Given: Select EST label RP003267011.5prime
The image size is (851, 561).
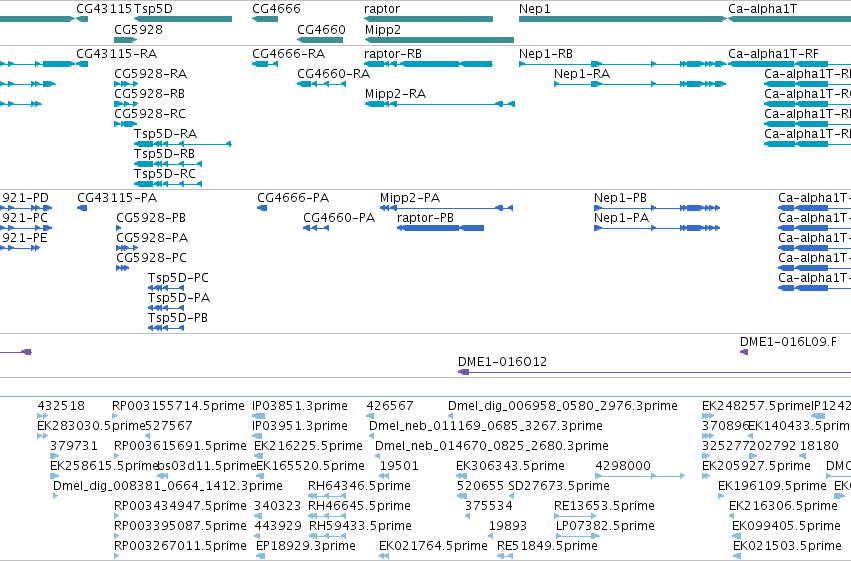Looking at the screenshot, I should (x=180, y=546).
